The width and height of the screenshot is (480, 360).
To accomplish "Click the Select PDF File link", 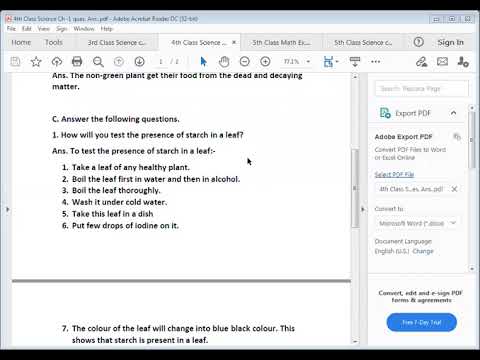I will [394, 174].
